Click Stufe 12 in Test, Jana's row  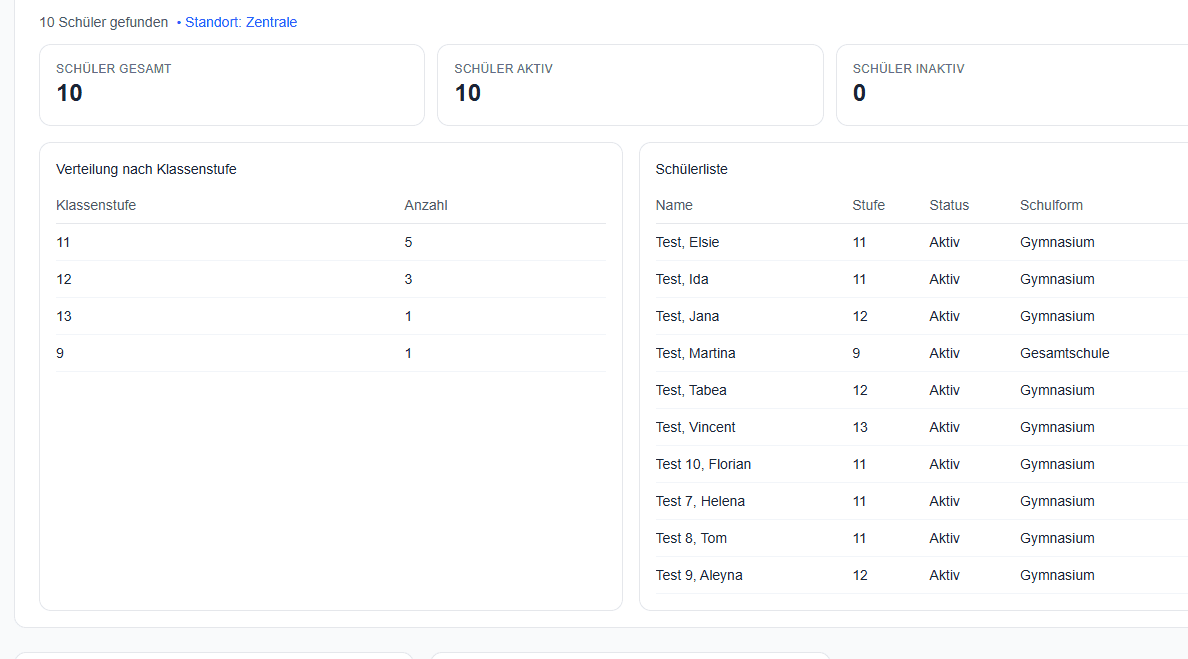860,317
